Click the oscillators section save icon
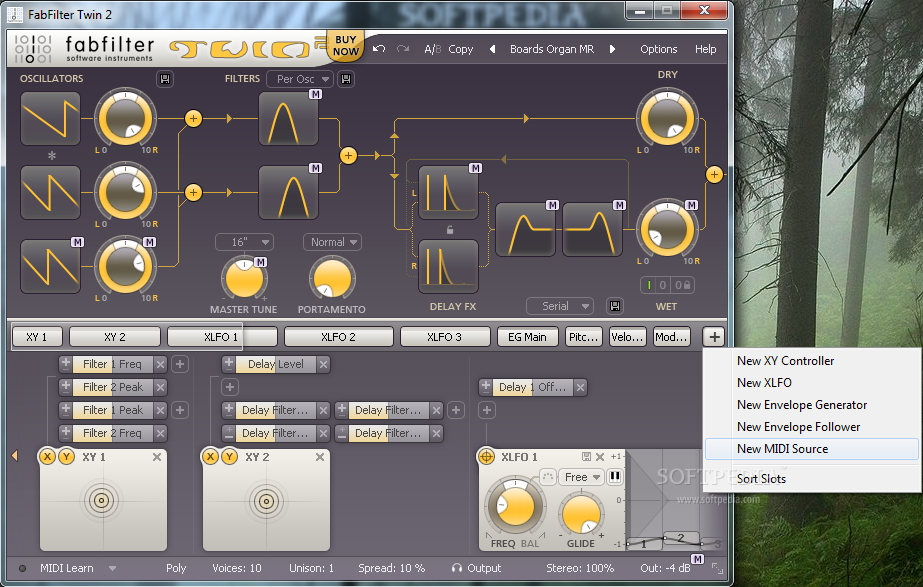This screenshot has width=923, height=587. tap(165, 79)
